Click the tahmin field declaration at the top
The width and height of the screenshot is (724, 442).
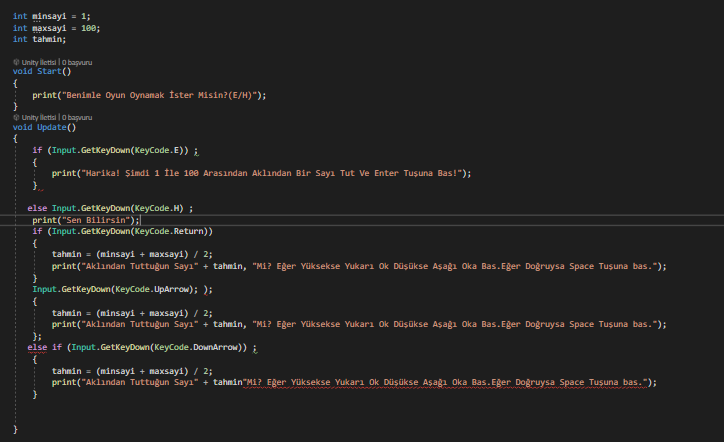[47, 39]
